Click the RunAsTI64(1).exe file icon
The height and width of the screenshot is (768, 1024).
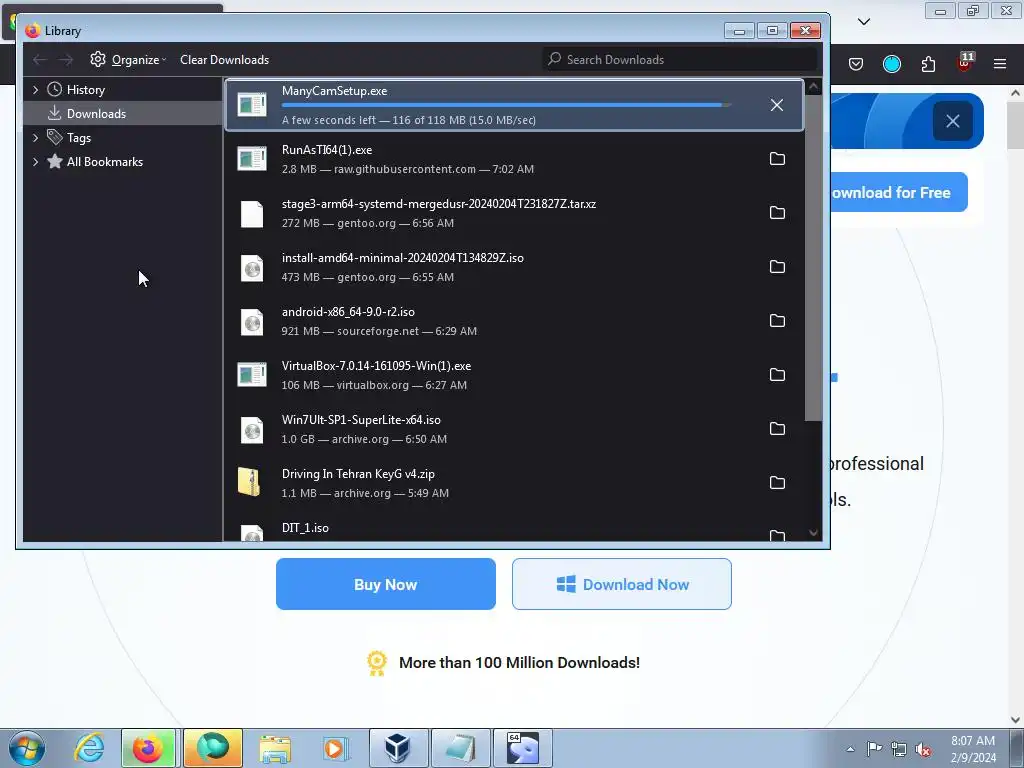click(x=252, y=159)
